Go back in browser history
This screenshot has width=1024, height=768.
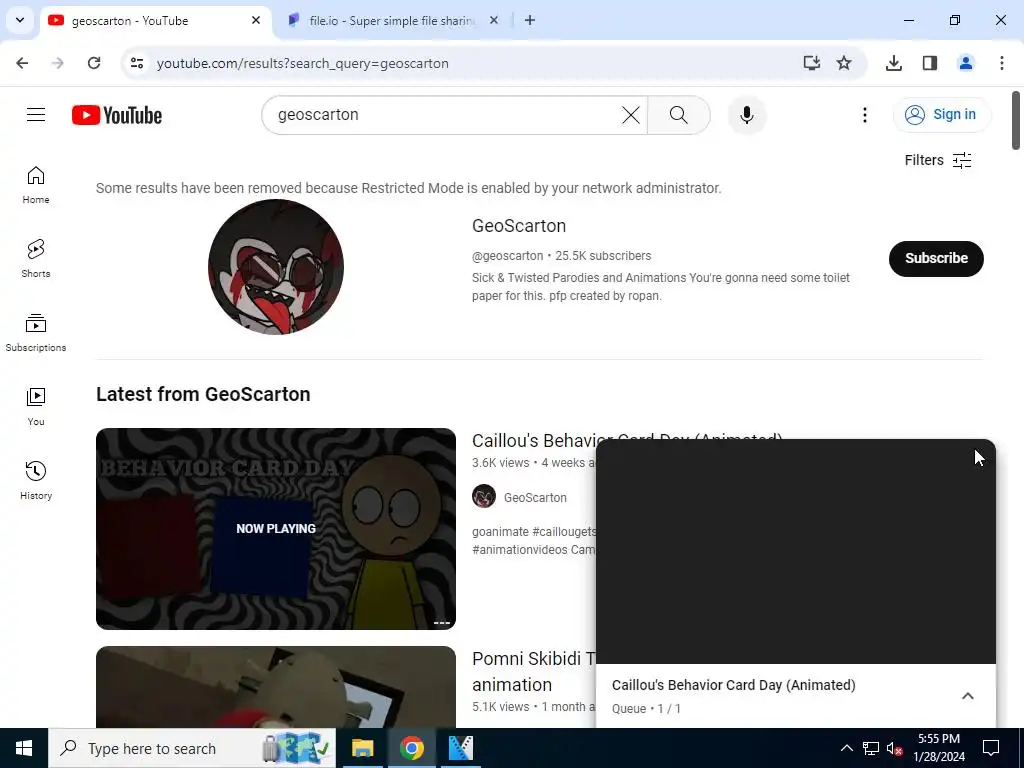tap(22, 63)
